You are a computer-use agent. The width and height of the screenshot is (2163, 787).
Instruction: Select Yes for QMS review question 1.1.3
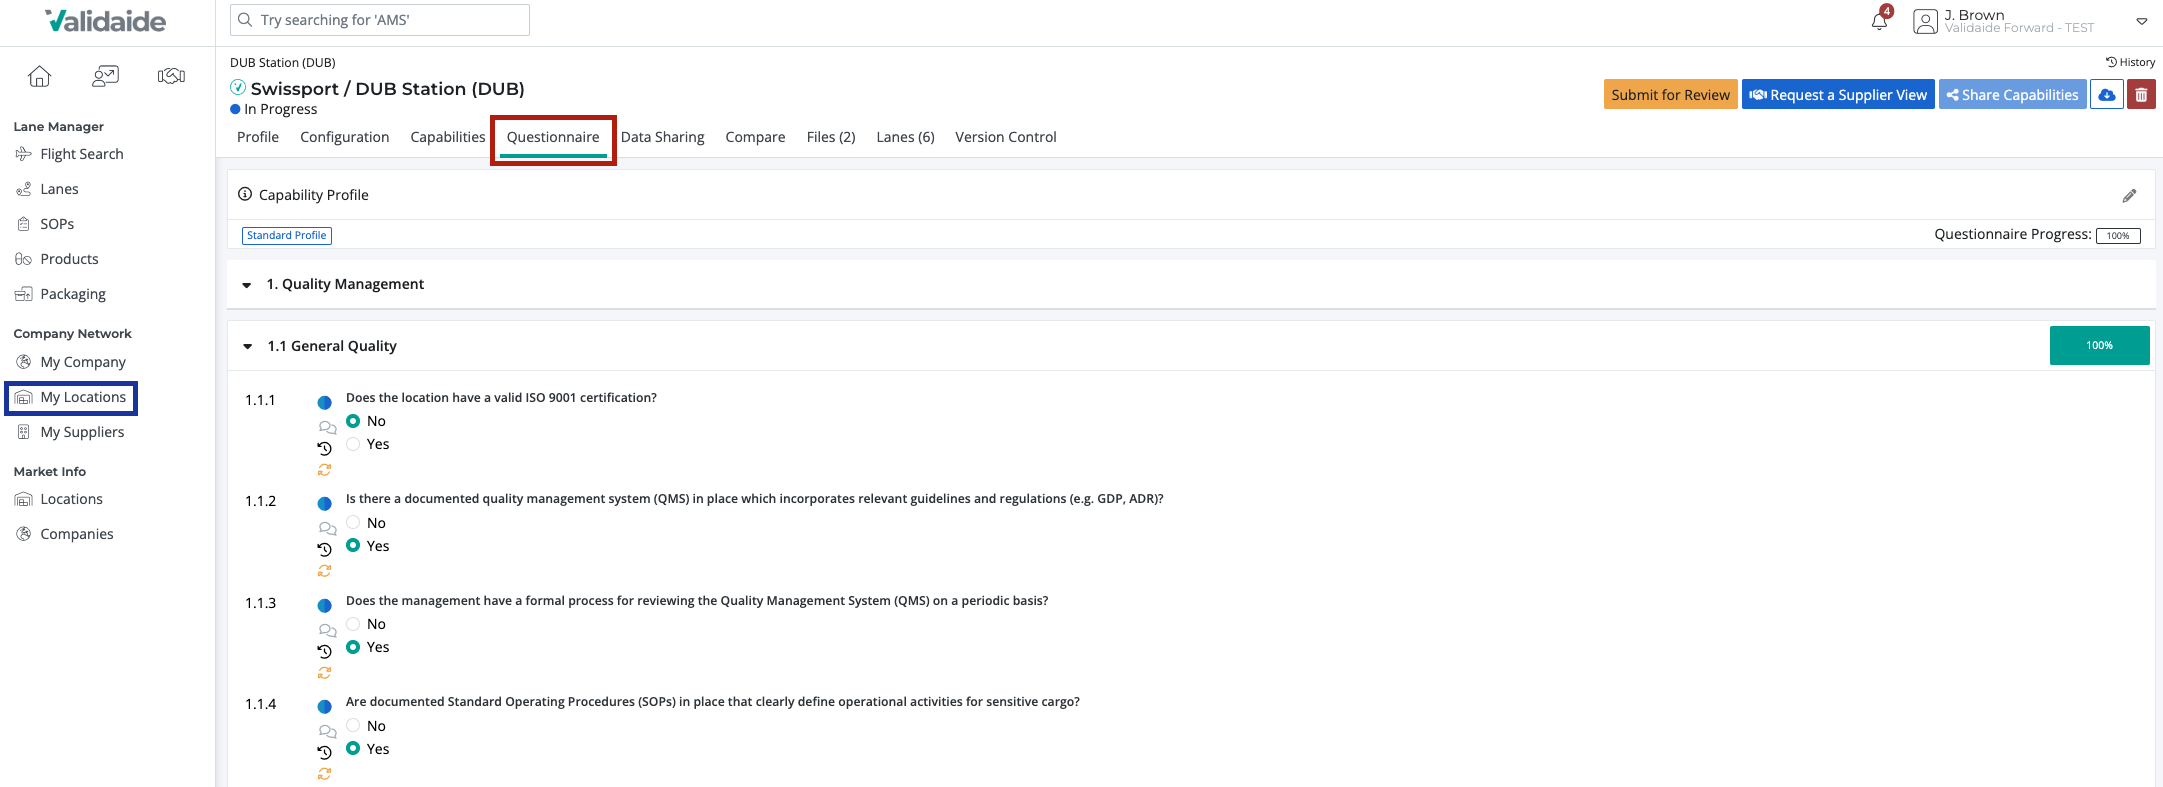point(353,647)
